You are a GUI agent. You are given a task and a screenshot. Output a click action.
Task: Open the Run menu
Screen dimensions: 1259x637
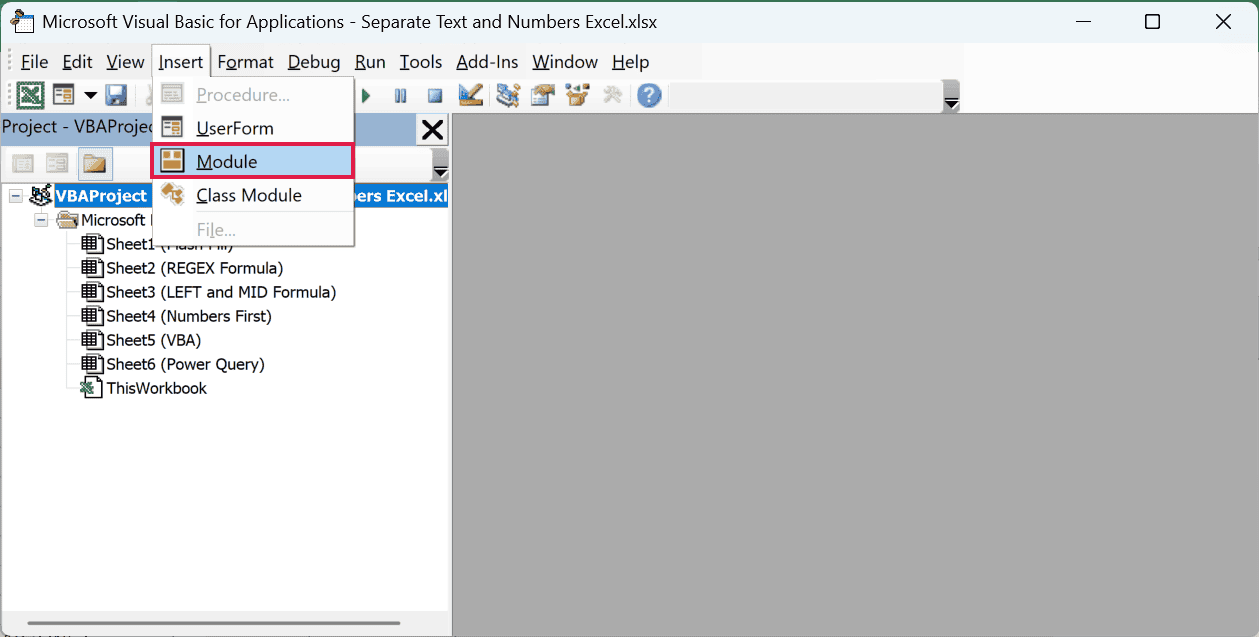tap(370, 62)
